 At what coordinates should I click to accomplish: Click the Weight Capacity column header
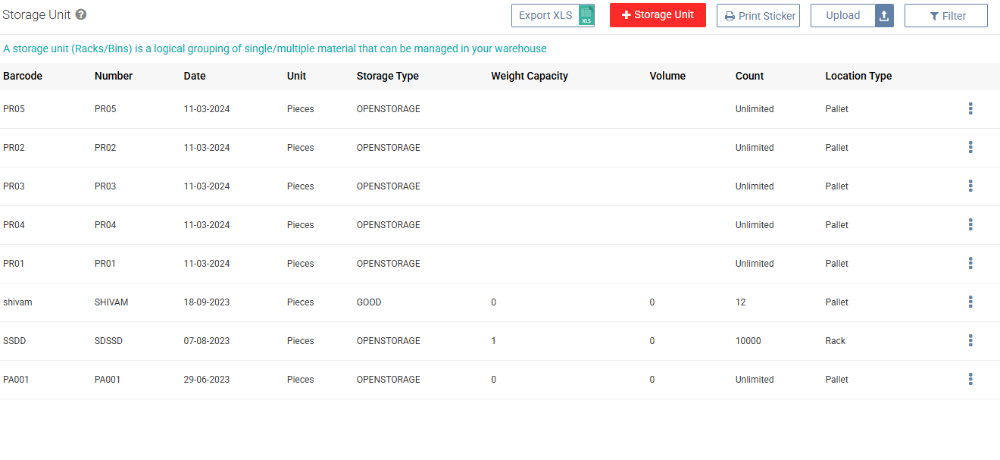tap(529, 76)
